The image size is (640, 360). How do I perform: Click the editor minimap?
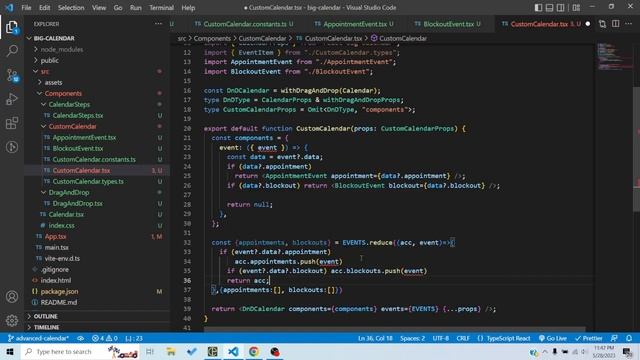(614, 57)
